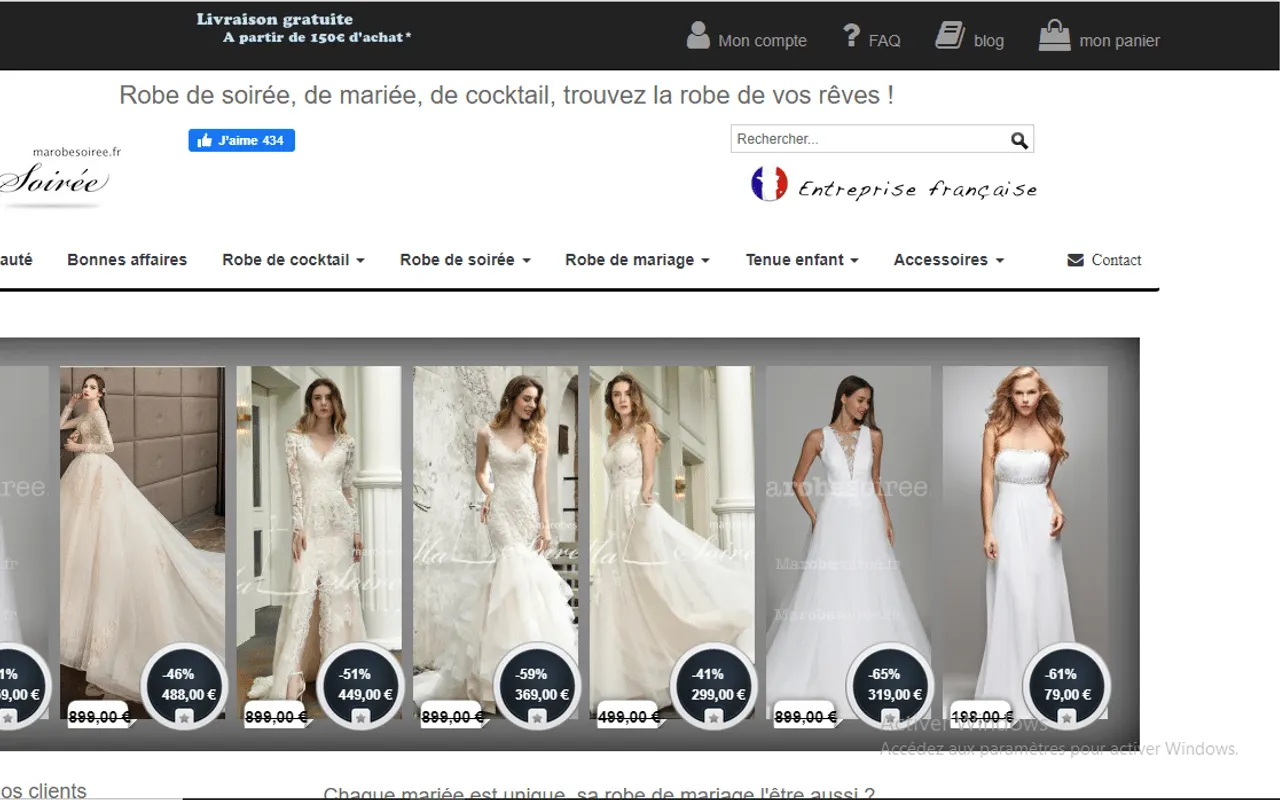Expand the Robe de cocktail menu
Screen dimensions: 1280x800
point(293,260)
